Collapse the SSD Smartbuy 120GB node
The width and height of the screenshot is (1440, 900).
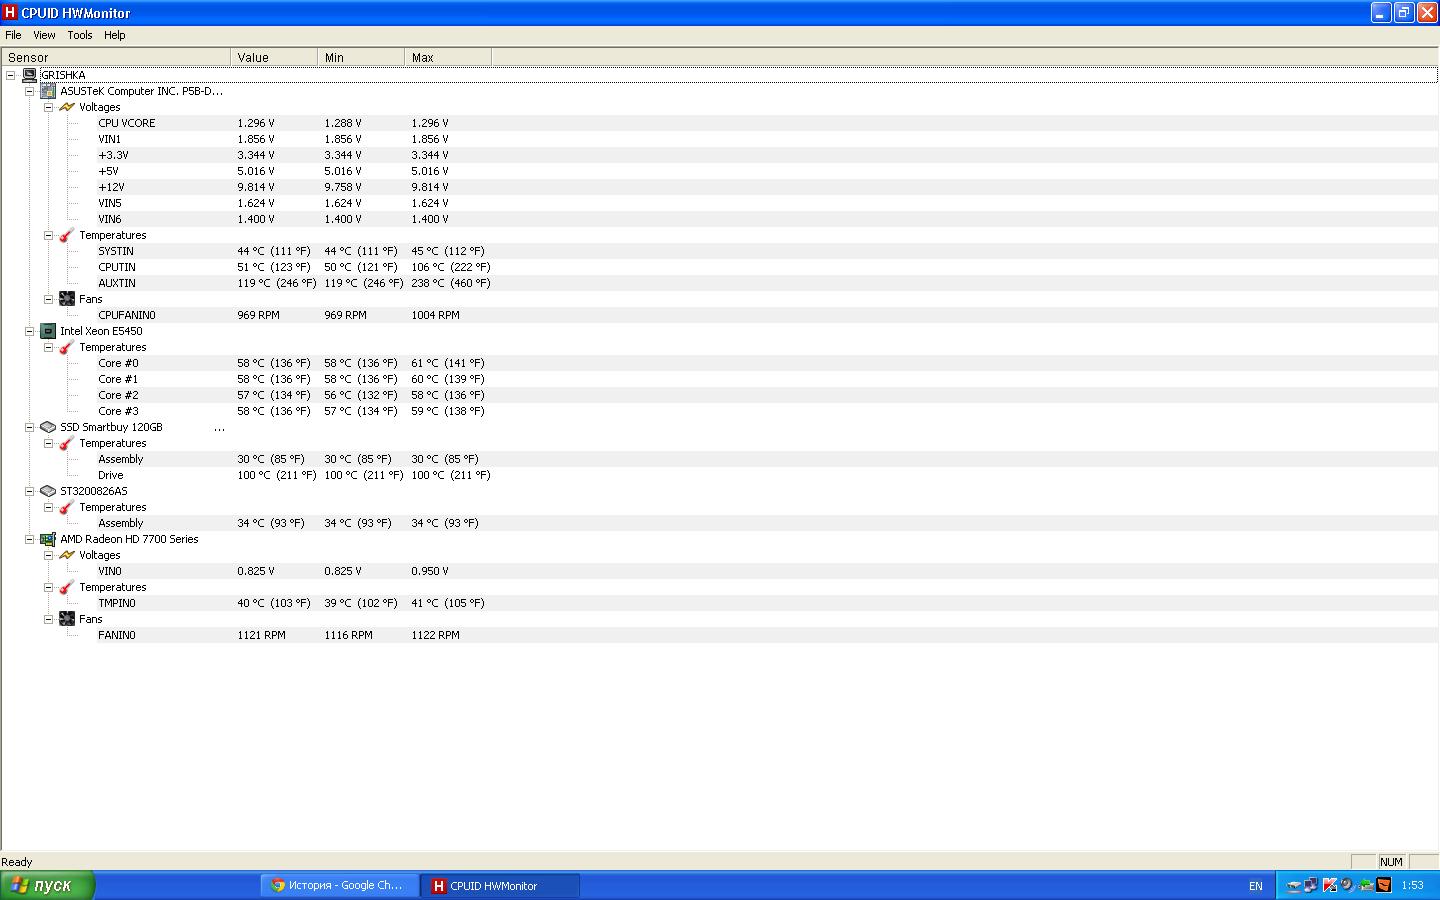click(30, 427)
